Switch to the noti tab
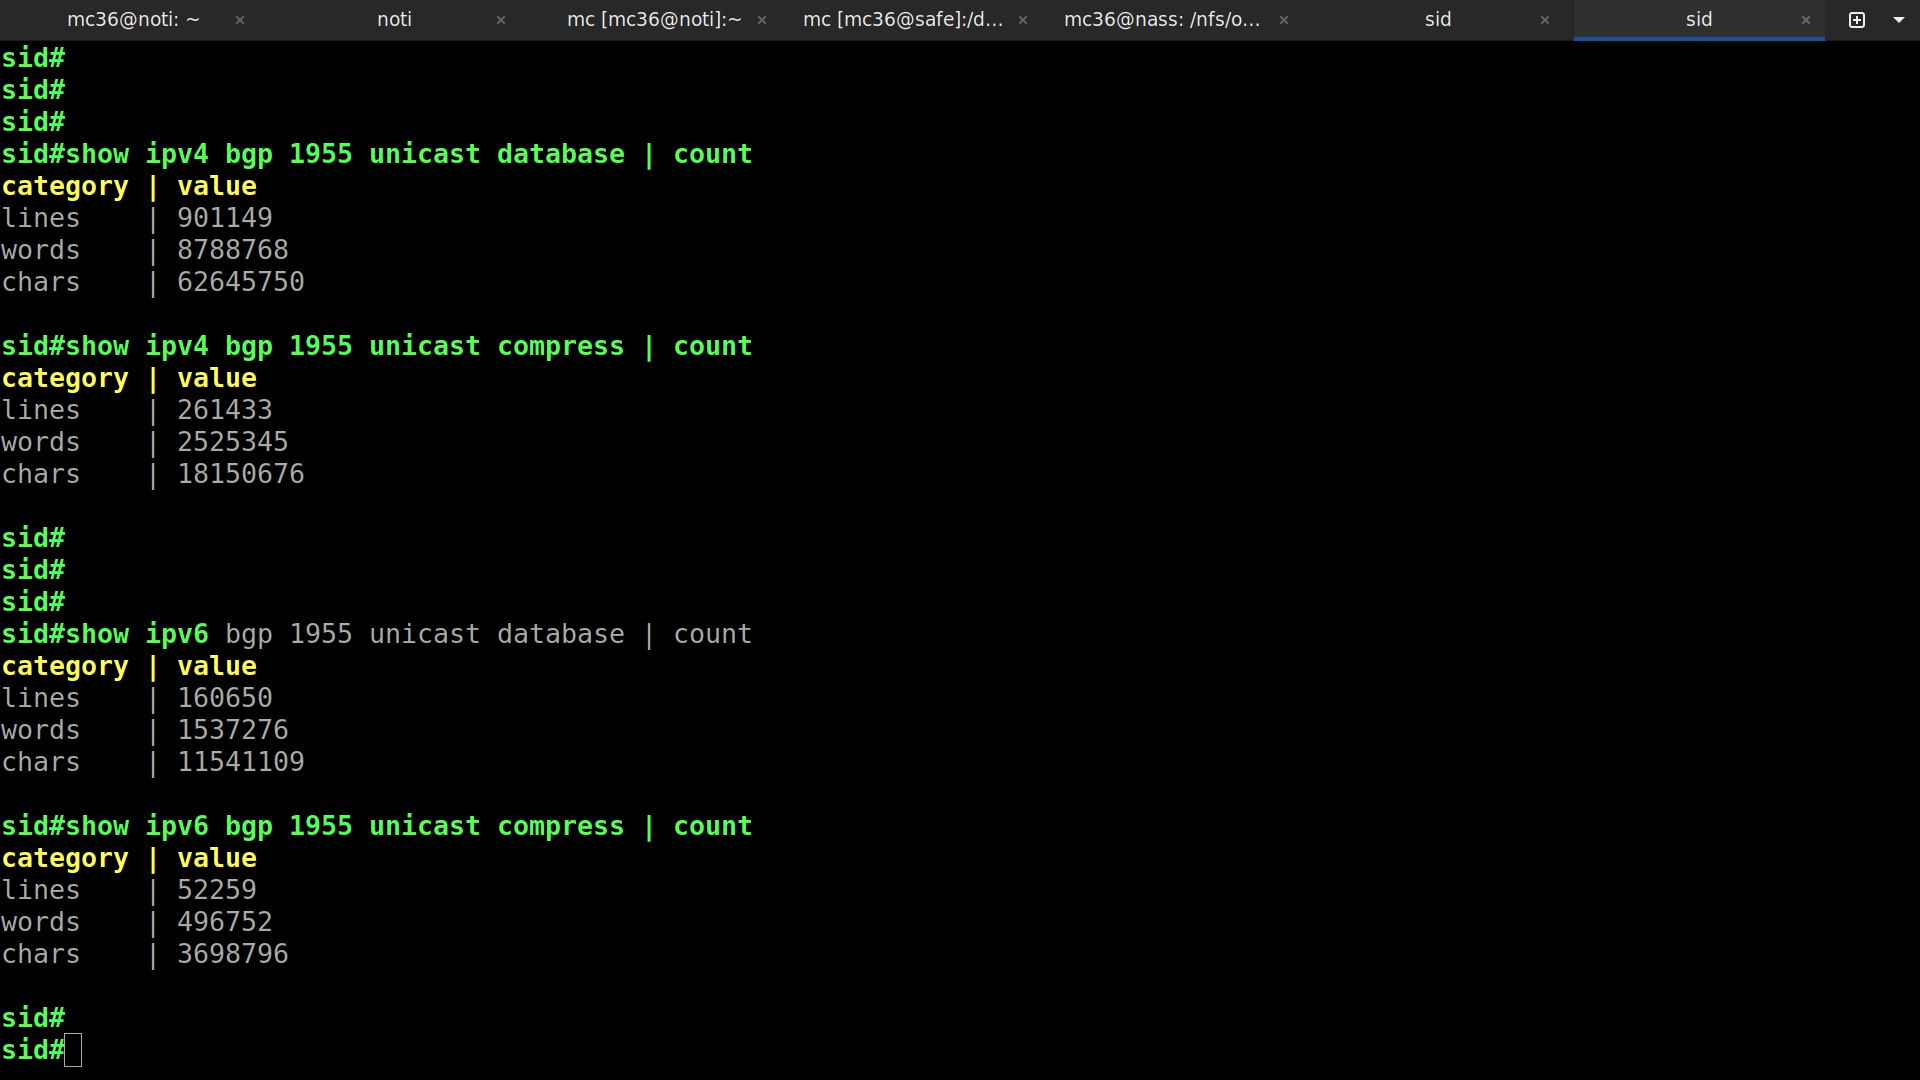Image resolution: width=1920 pixels, height=1080 pixels. click(394, 20)
